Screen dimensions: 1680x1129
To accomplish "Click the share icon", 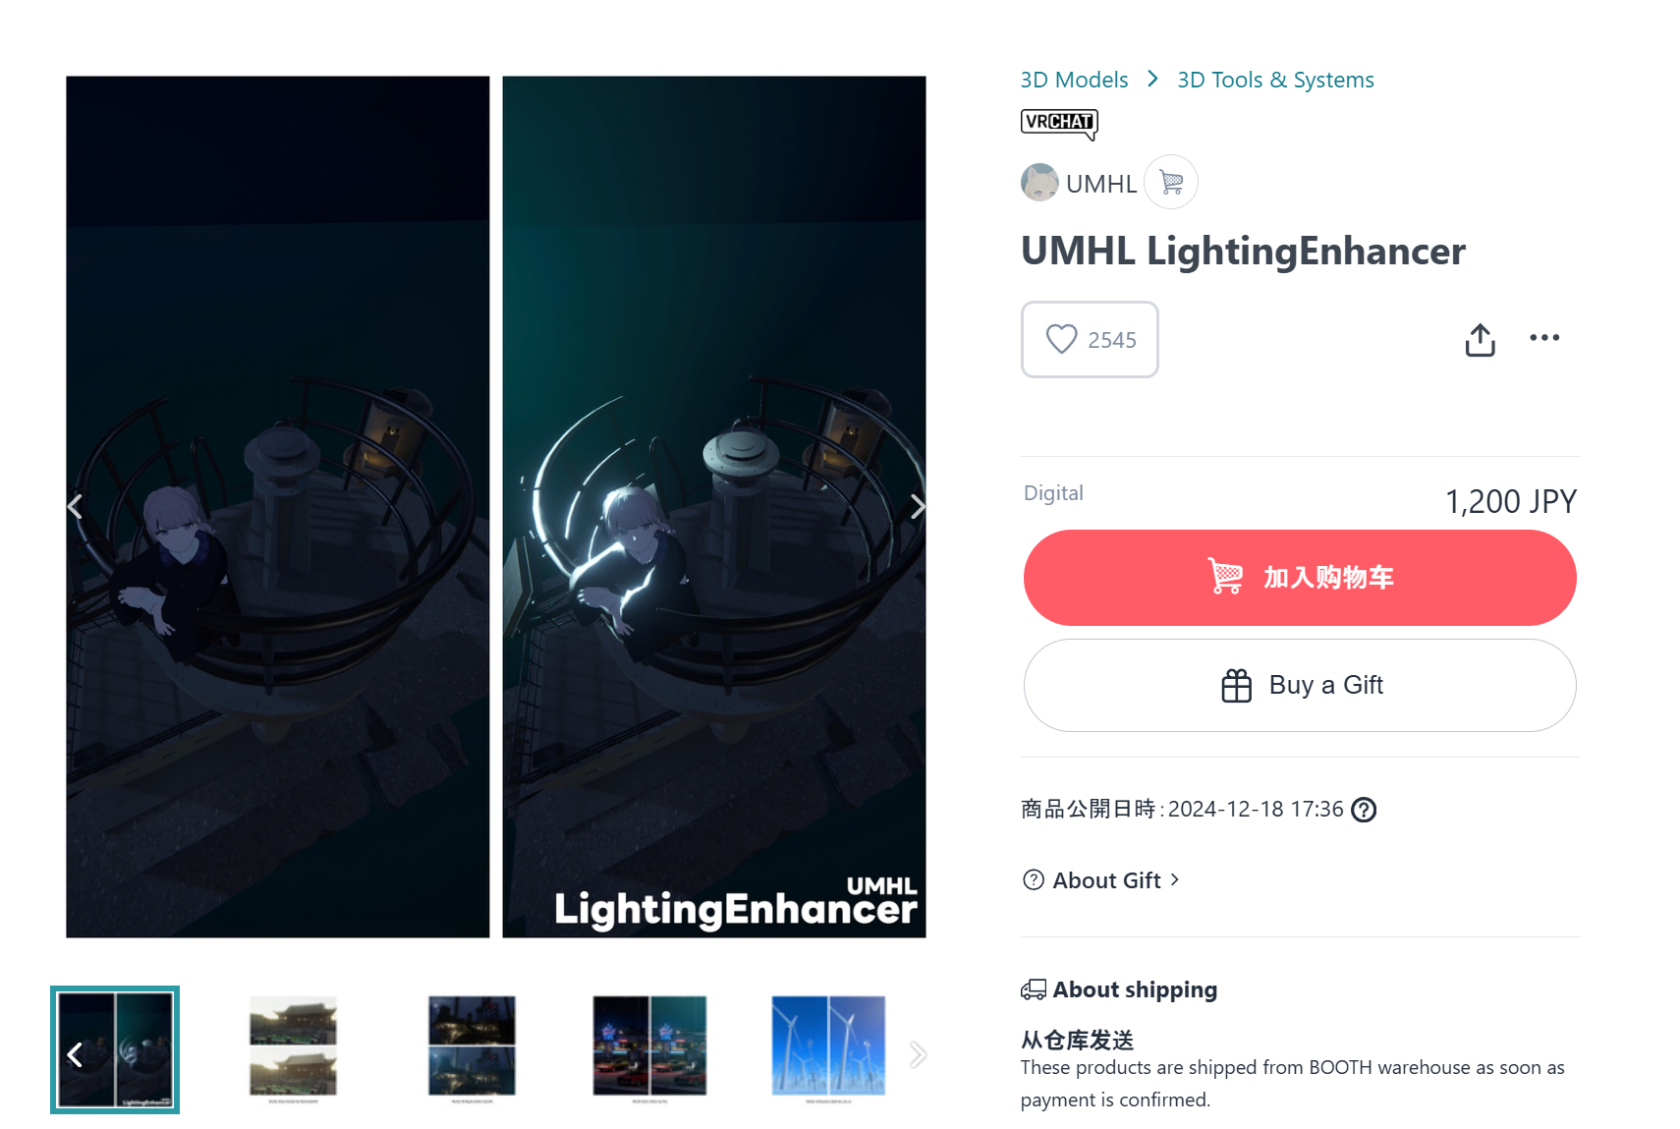I will click(x=1480, y=340).
